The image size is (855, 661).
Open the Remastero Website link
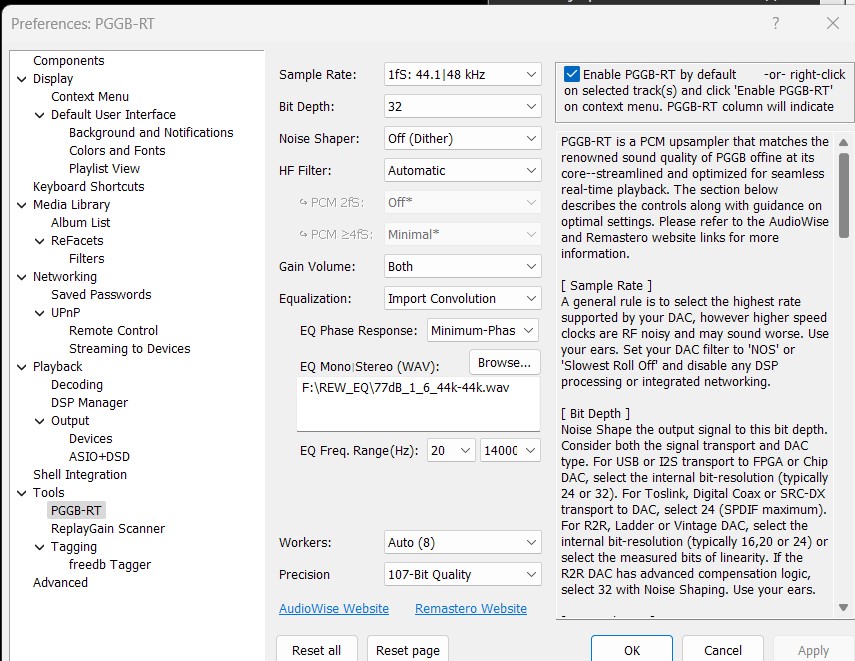pyautogui.click(x=470, y=609)
